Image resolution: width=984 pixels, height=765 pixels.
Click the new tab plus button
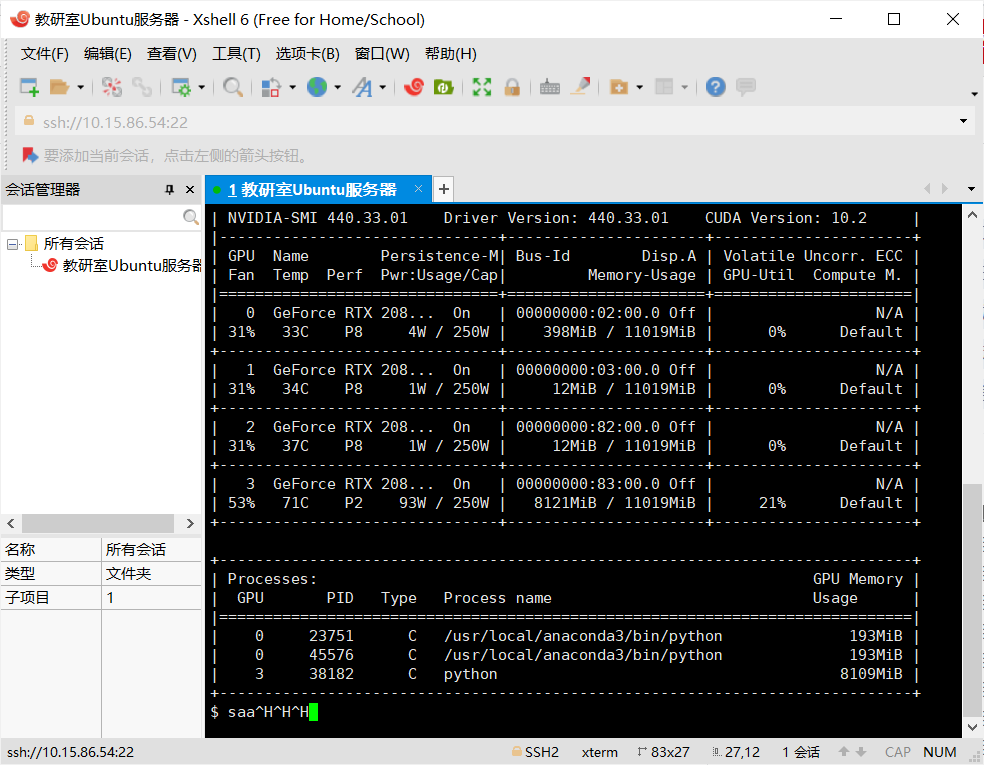pyautogui.click(x=443, y=188)
